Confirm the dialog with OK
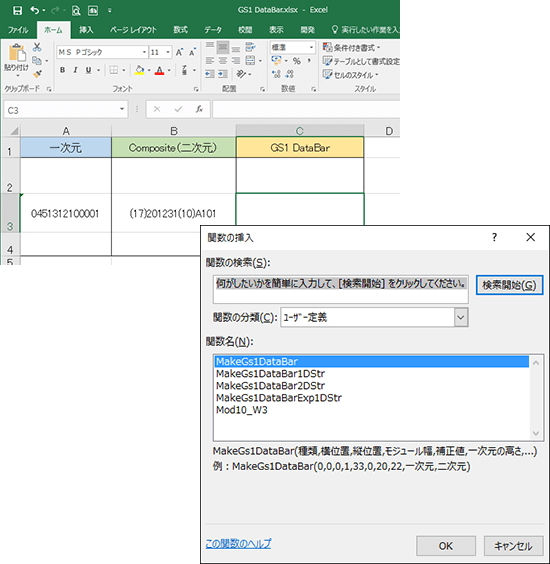Viewport: 550px width, 564px height. pyautogui.click(x=446, y=546)
